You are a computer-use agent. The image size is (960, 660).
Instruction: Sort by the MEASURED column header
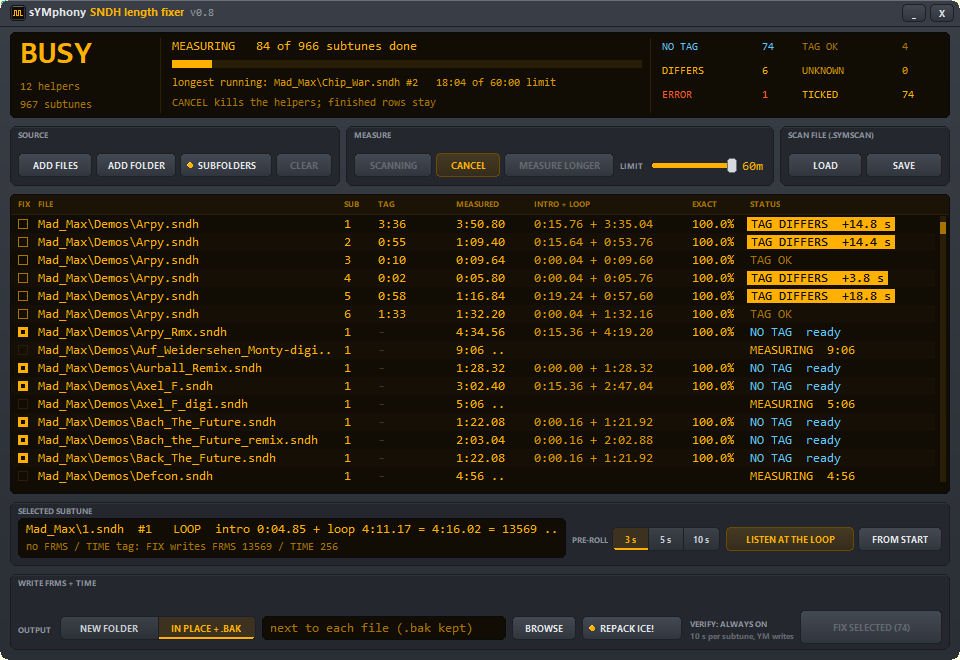(478, 204)
